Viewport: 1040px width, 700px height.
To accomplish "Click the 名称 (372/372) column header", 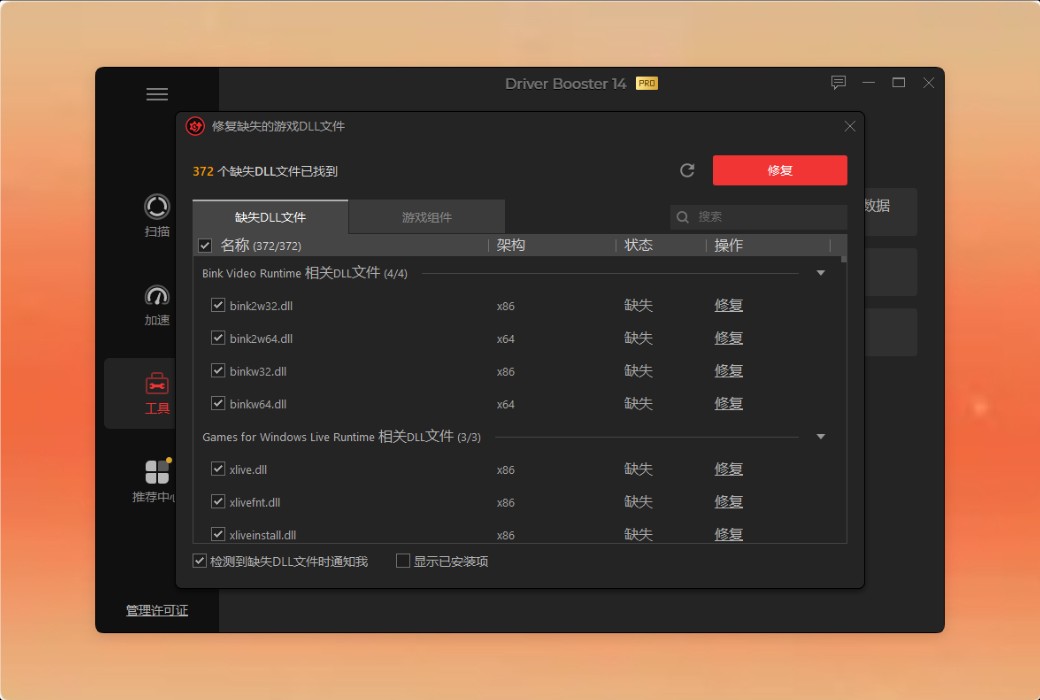I will 261,245.
